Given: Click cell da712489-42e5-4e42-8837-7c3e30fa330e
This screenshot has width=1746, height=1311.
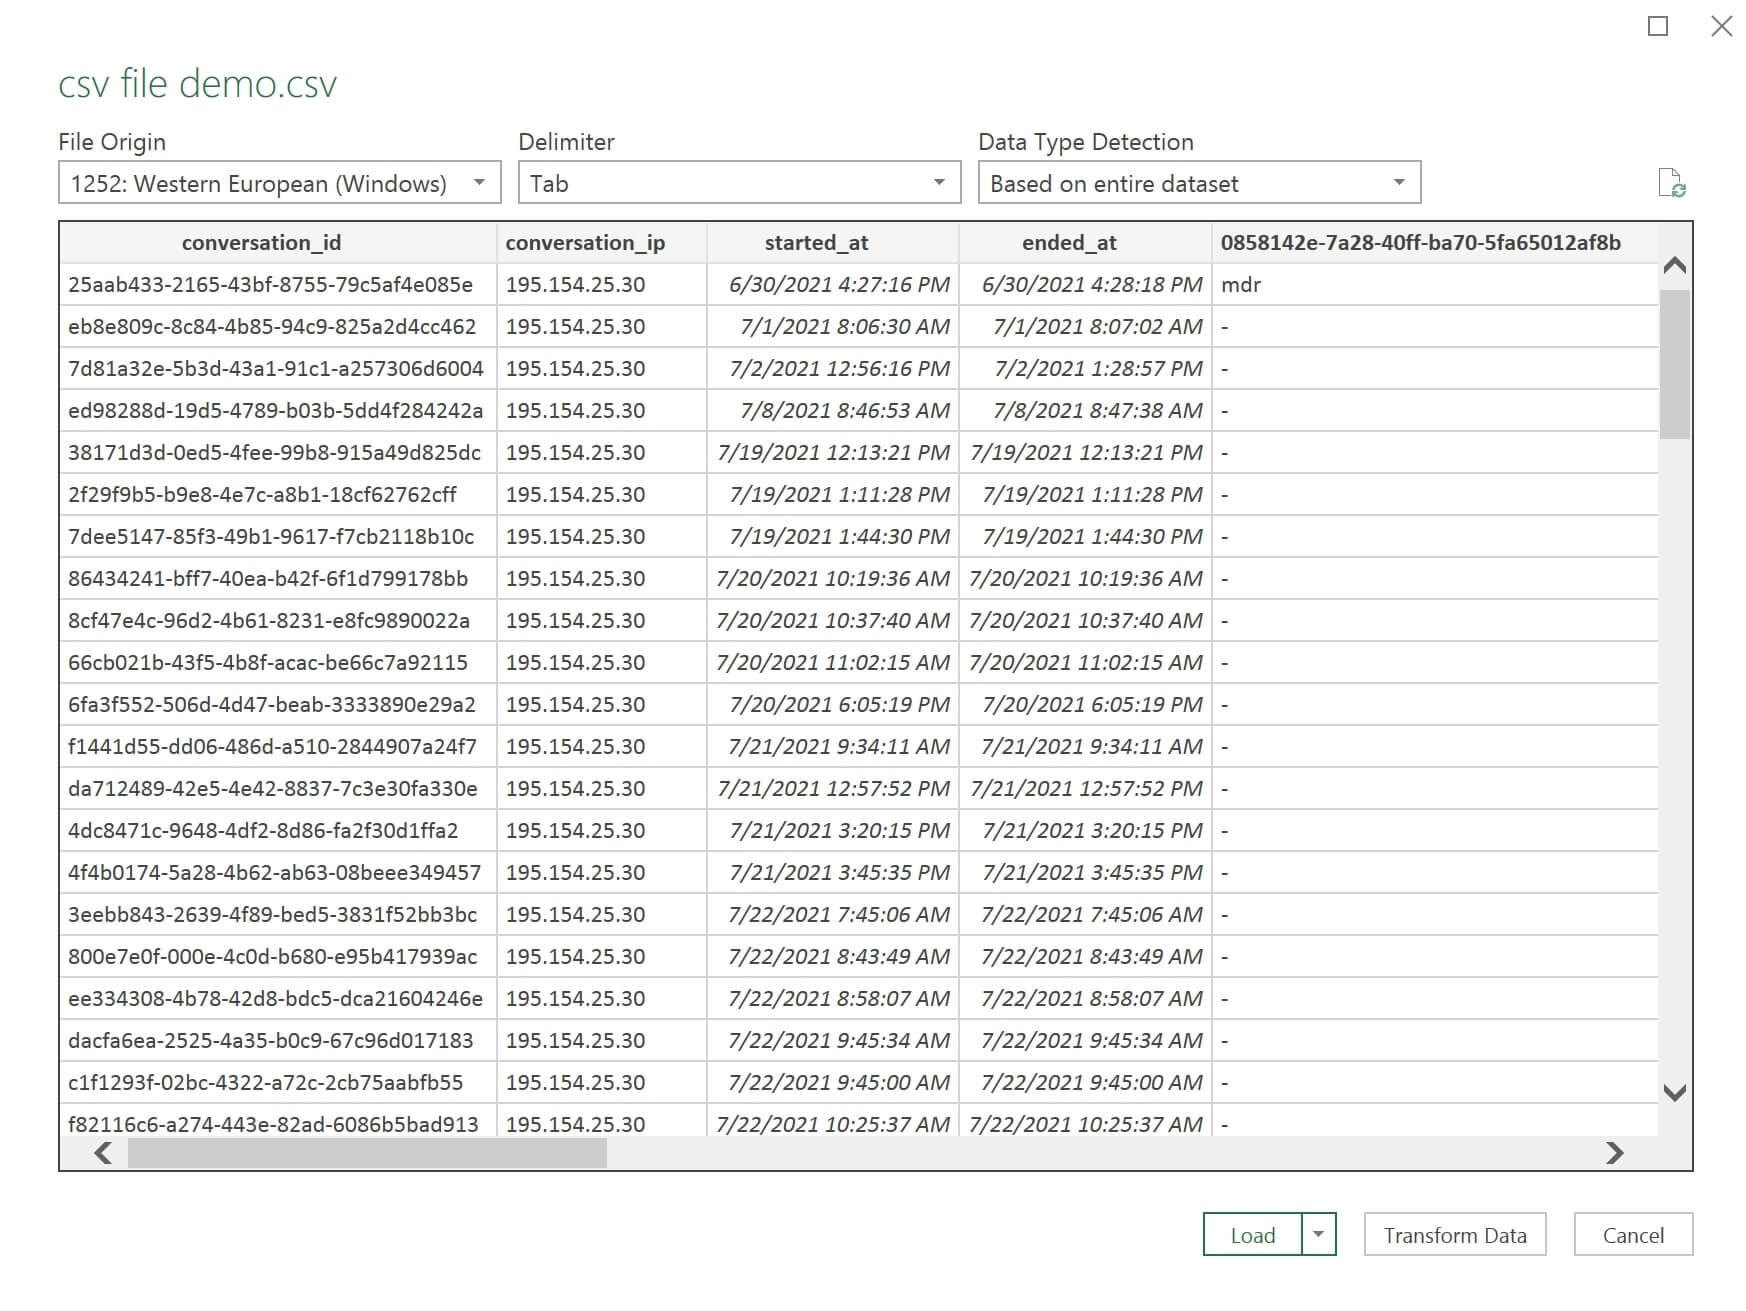Looking at the screenshot, I should [x=278, y=789].
